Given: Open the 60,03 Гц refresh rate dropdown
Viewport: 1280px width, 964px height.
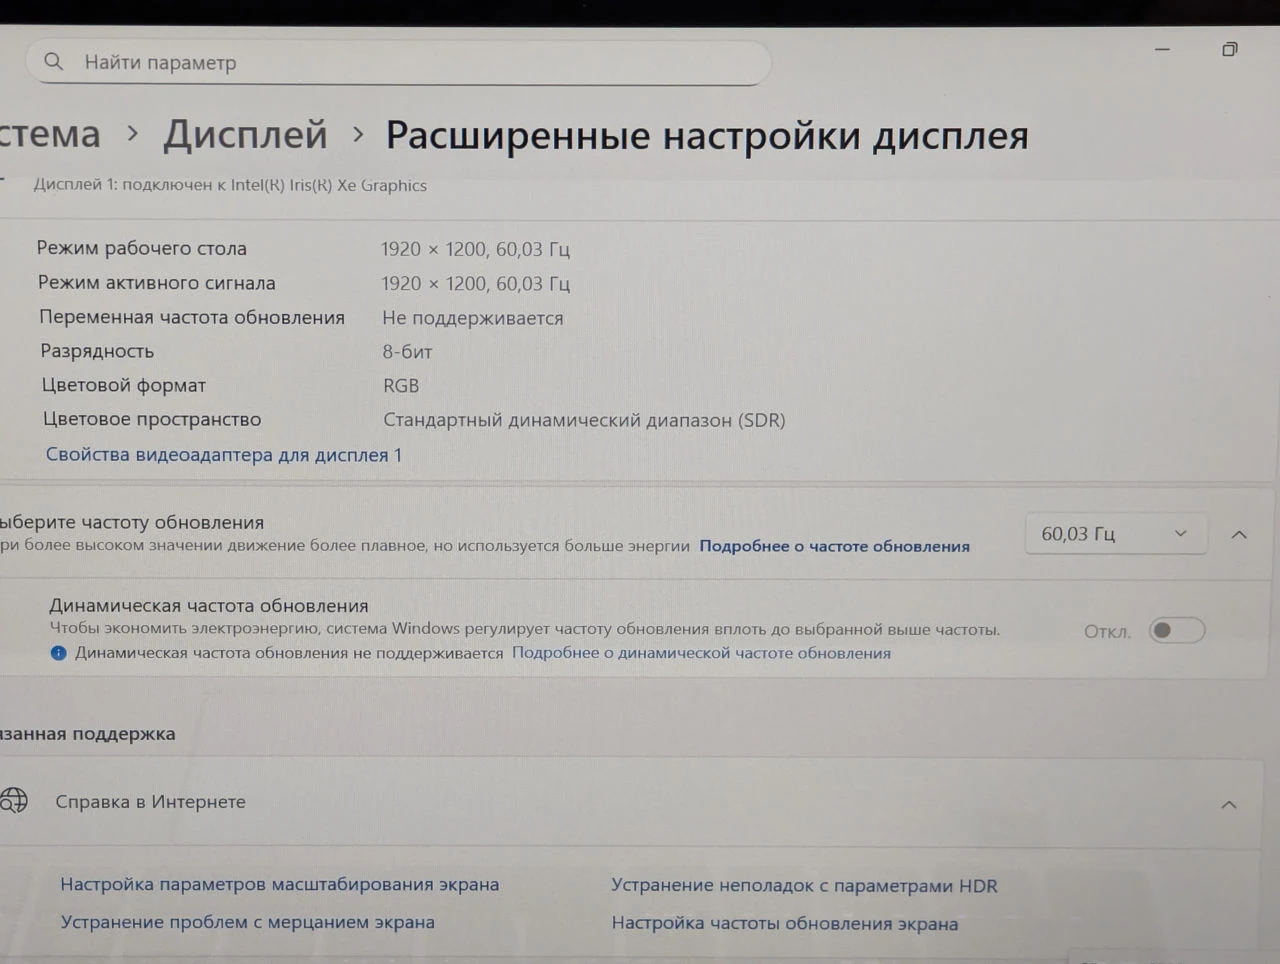Looking at the screenshot, I should (1116, 534).
